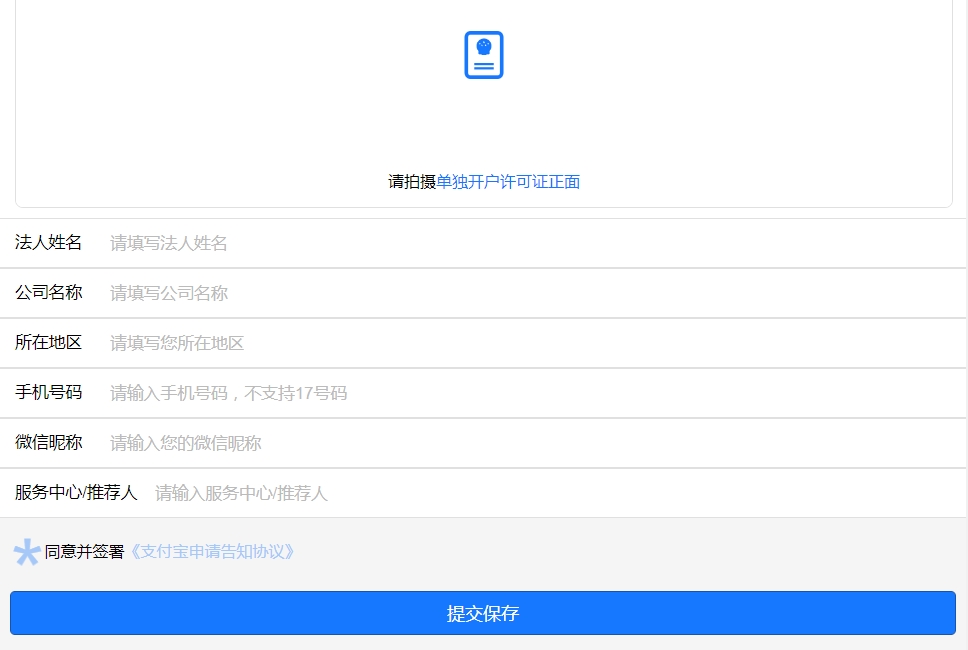Viewport: 968px width, 650px height.
Task: Click the blue asterisk agreement icon
Action: point(26,552)
